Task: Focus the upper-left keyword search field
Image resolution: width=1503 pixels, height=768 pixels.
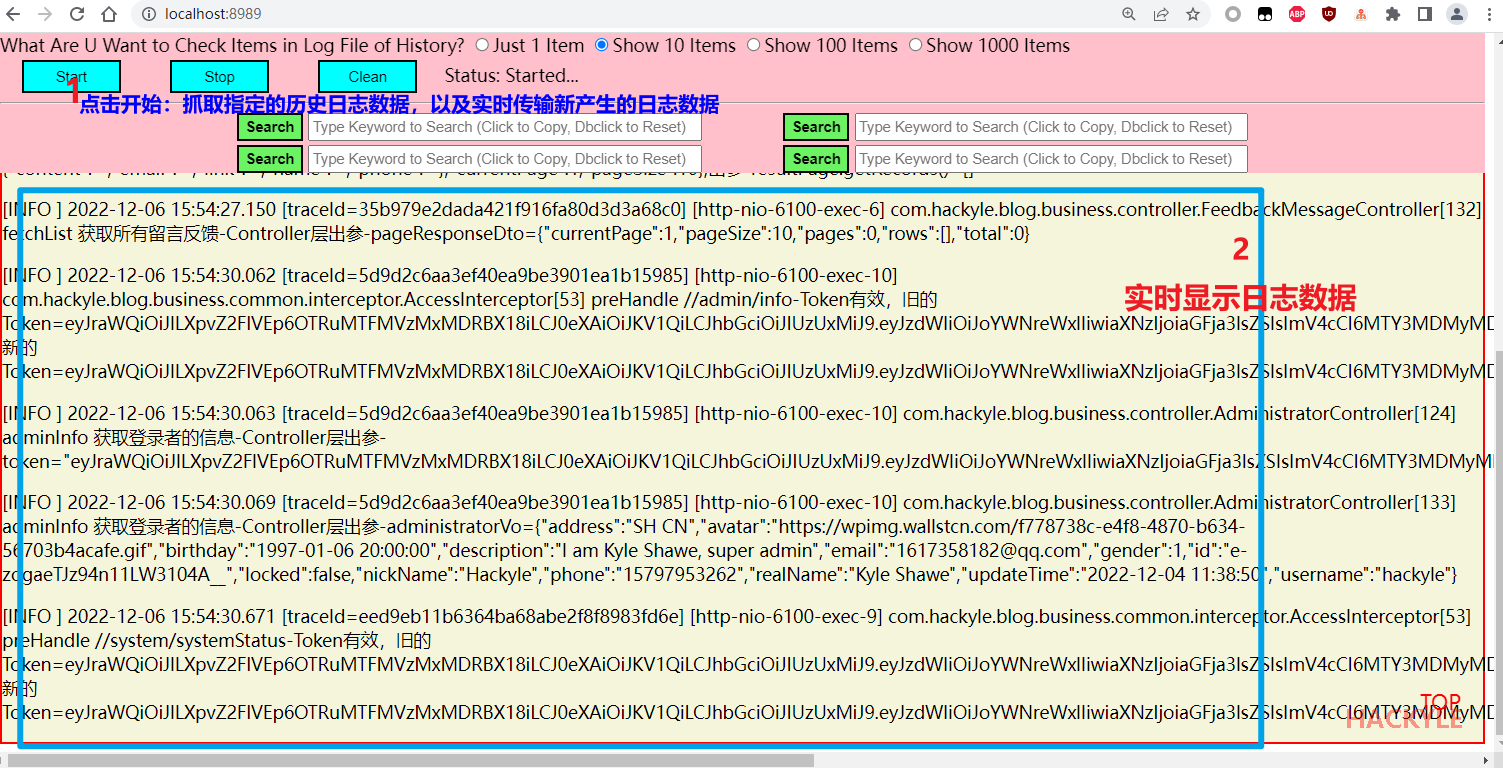Action: [x=505, y=127]
